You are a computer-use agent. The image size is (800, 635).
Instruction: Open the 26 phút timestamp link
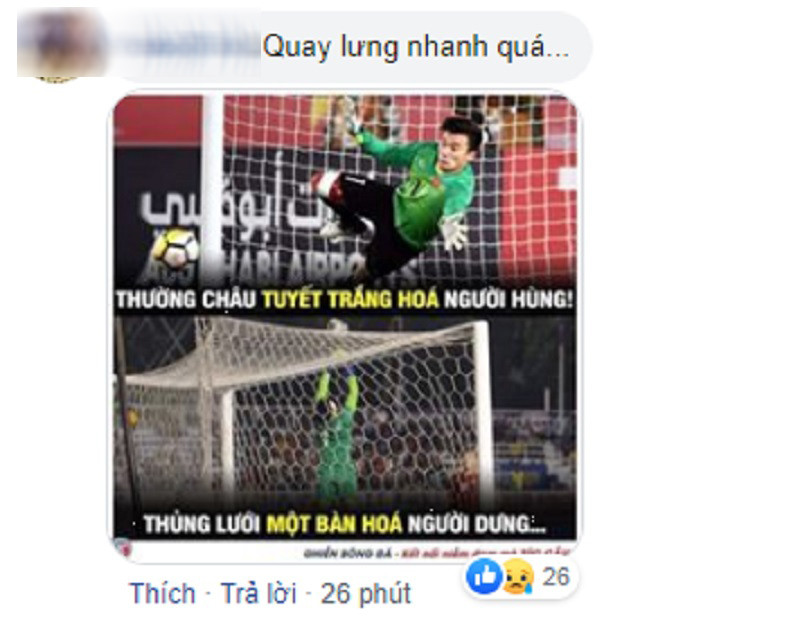[x=366, y=594]
